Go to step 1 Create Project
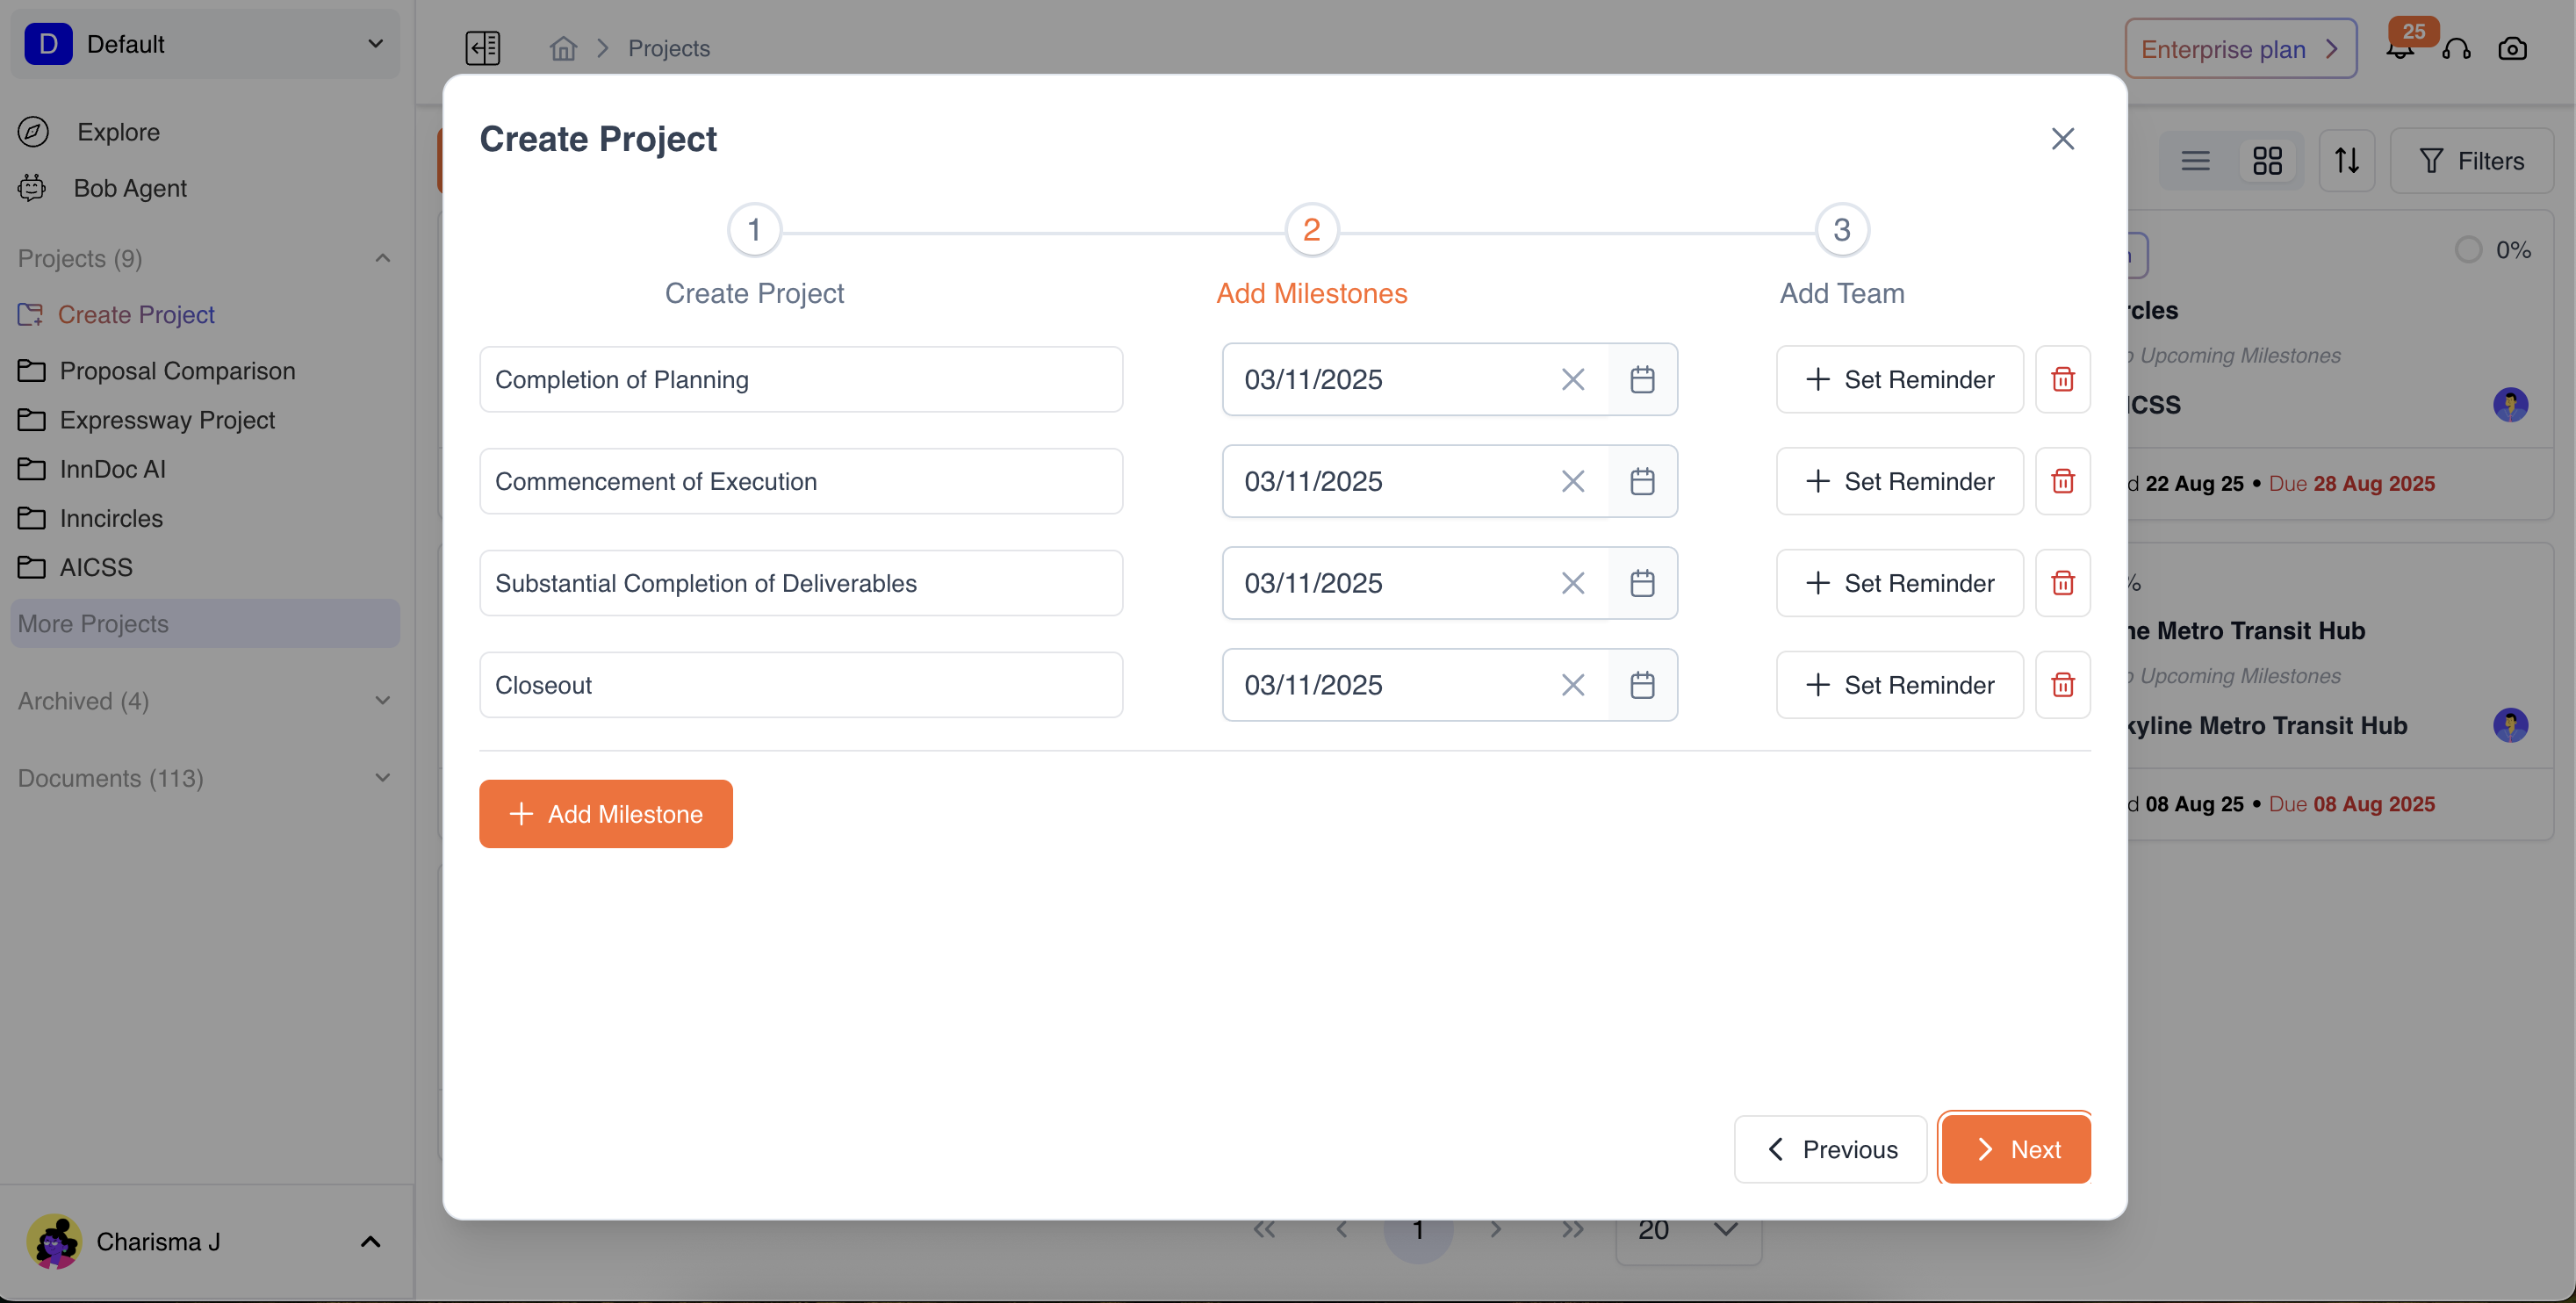 pyautogui.click(x=754, y=231)
